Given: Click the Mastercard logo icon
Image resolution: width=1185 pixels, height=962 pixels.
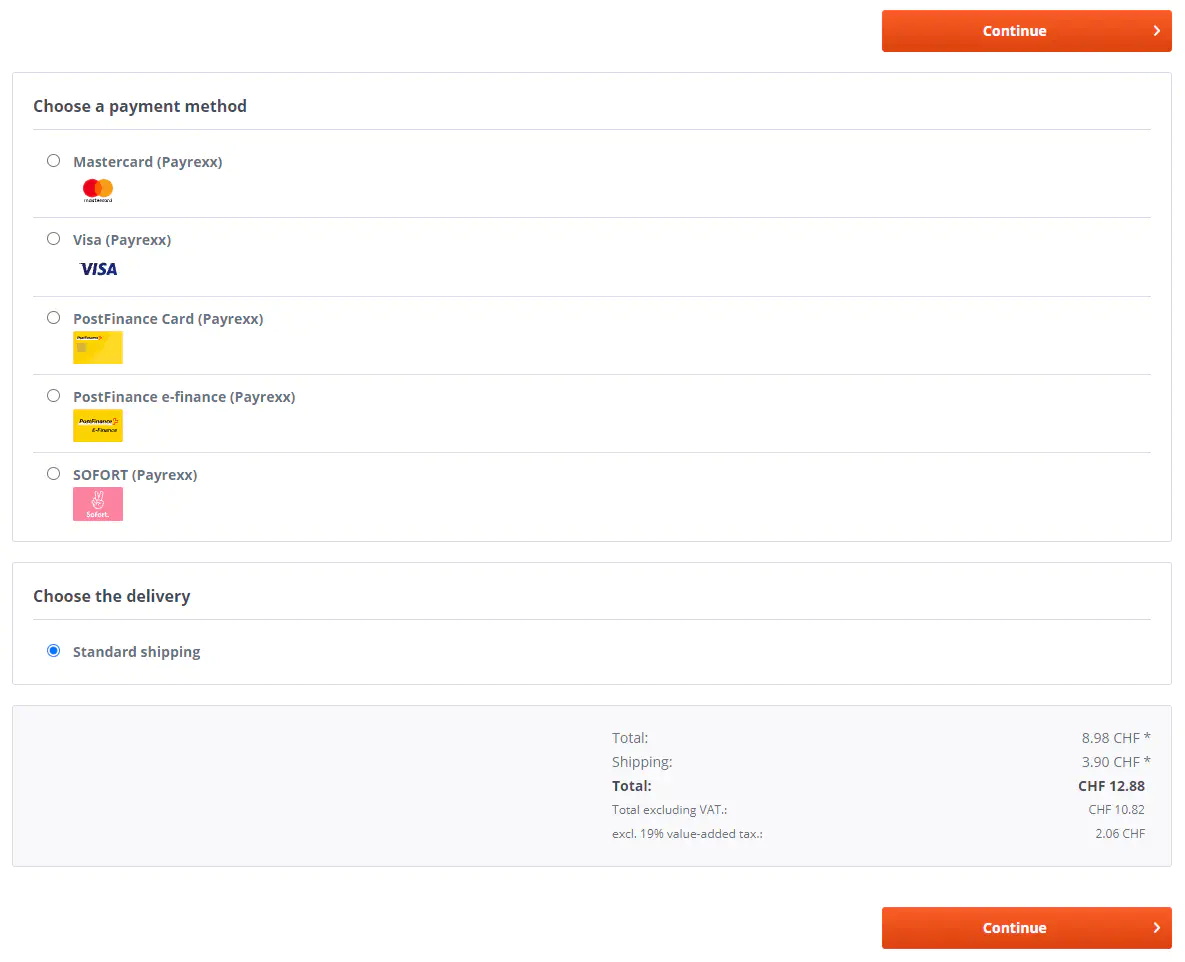Looking at the screenshot, I should 98,189.
